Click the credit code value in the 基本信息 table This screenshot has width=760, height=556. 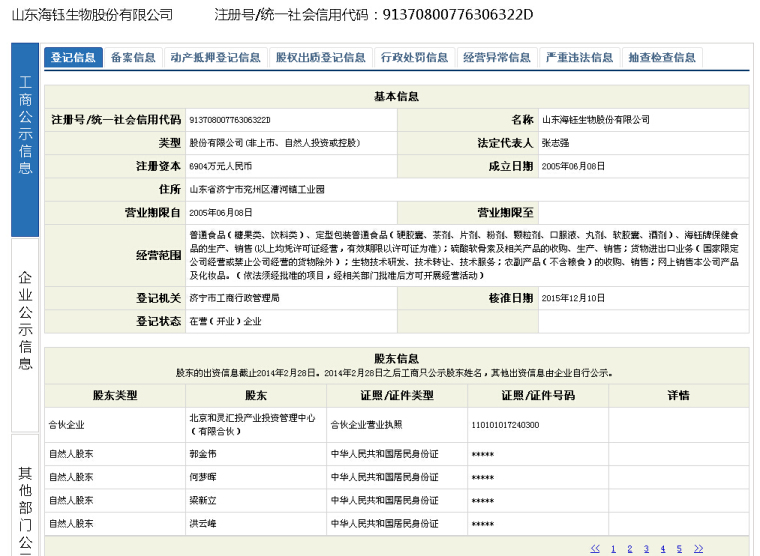click(230, 120)
